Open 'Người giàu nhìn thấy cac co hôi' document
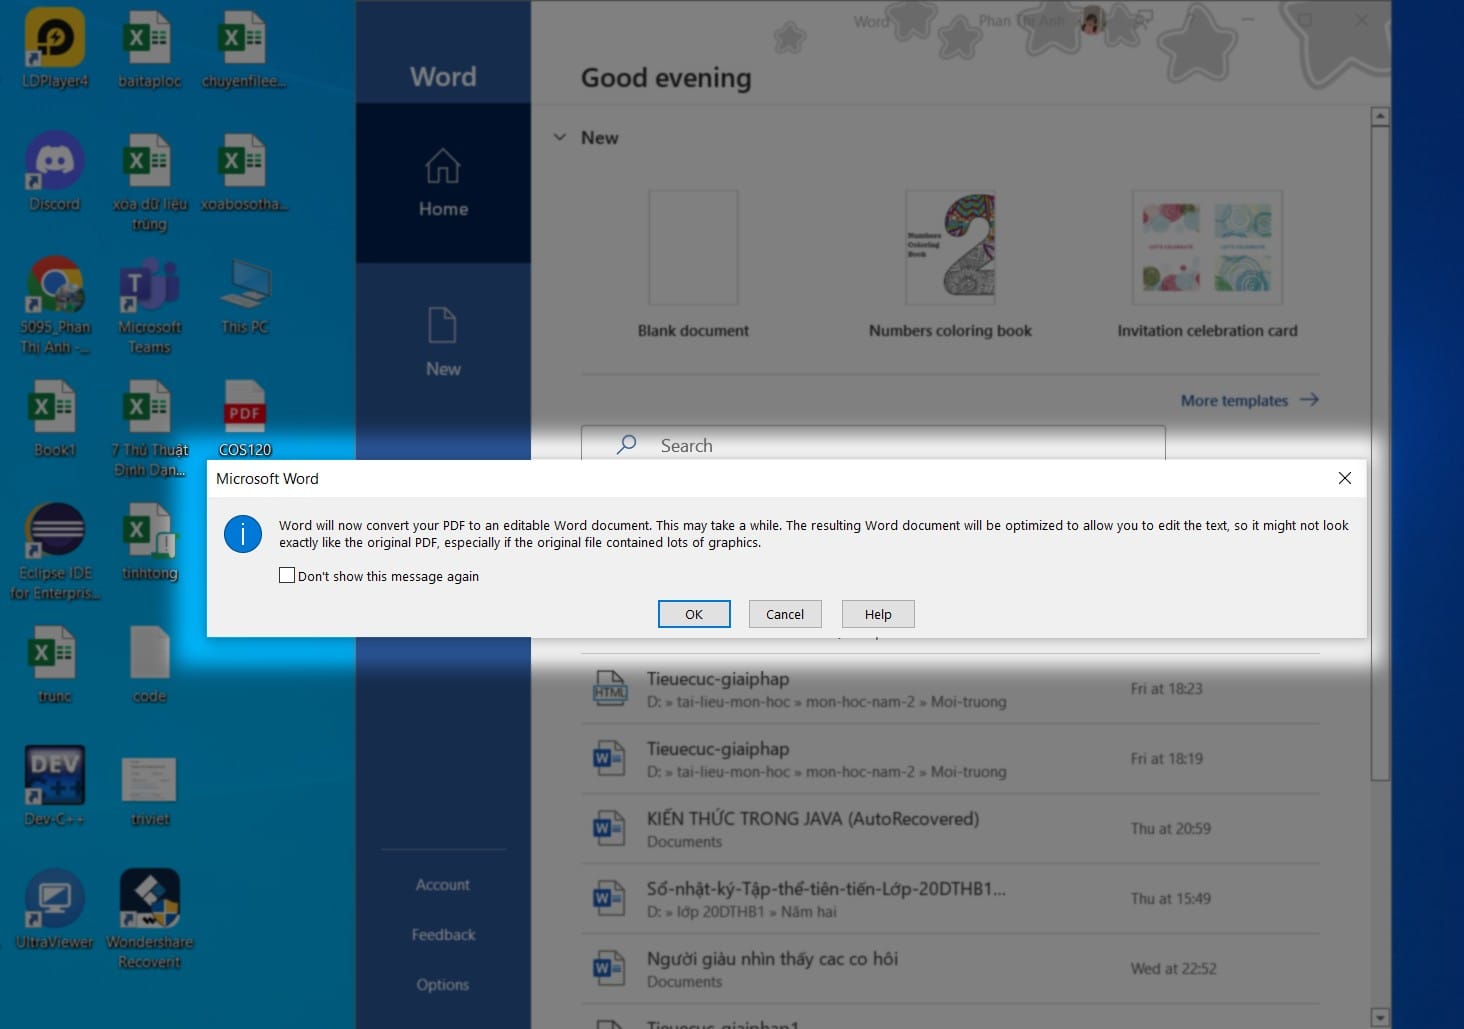The height and width of the screenshot is (1029, 1464). coord(950,969)
